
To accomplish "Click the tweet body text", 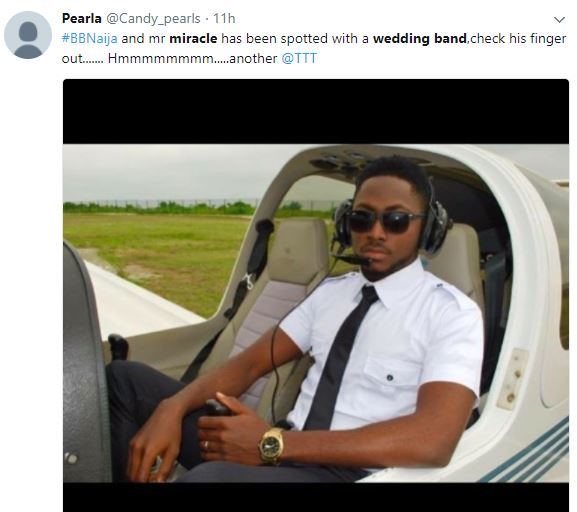I will (314, 49).
